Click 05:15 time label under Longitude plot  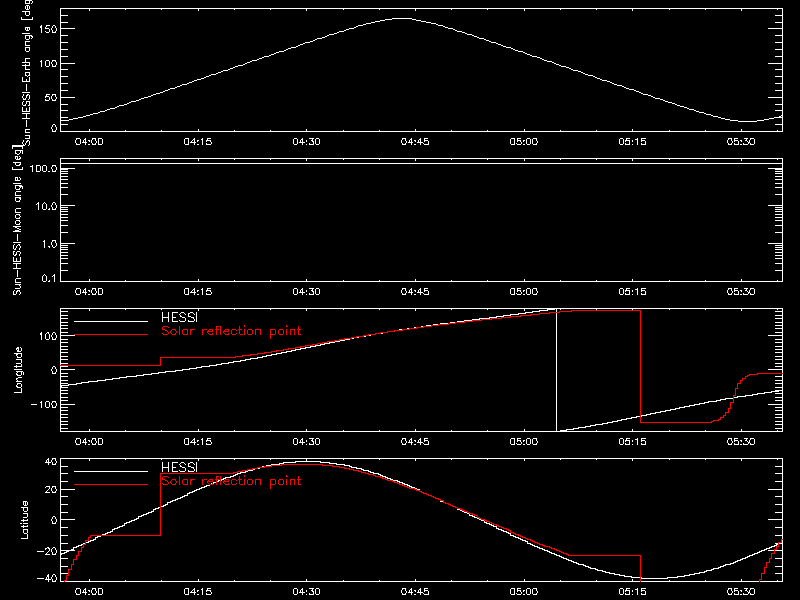point(632,442)
